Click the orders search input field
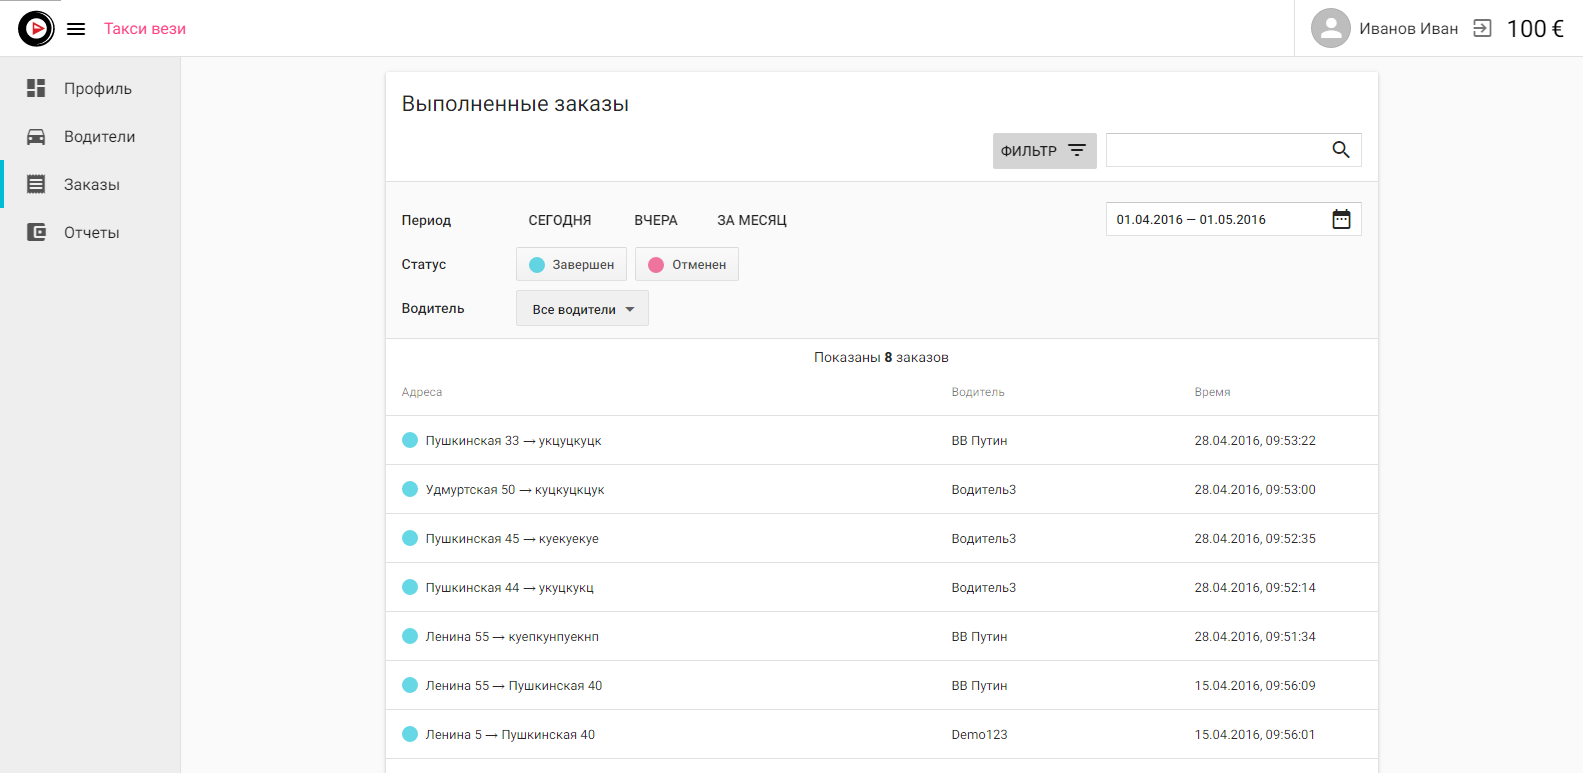Image resolution: width=1583 pixels, height=773 pixels. point(1216,150)
